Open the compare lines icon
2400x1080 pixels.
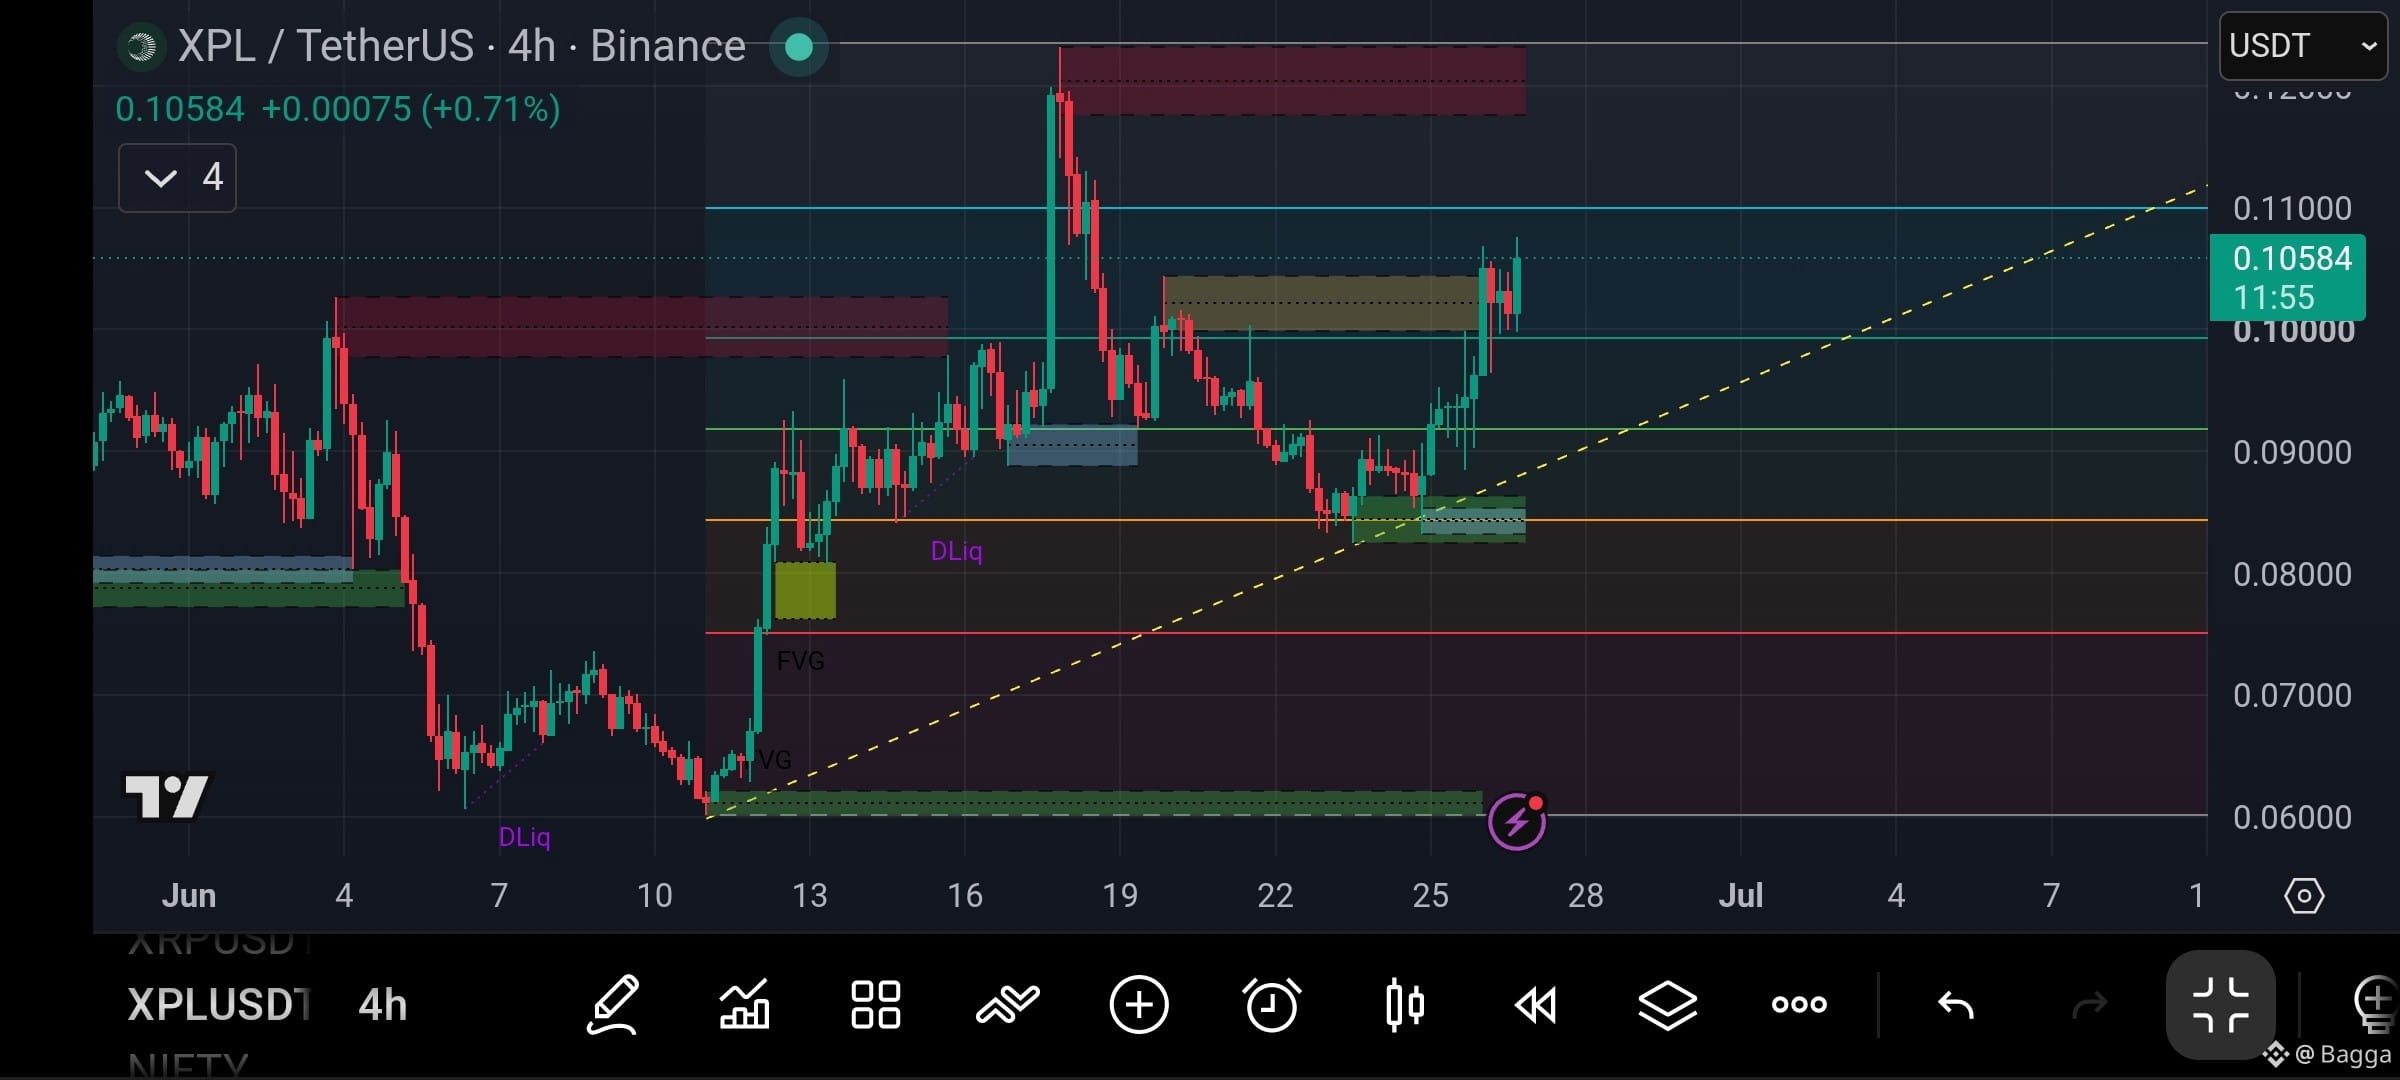pos(1008,1004)
